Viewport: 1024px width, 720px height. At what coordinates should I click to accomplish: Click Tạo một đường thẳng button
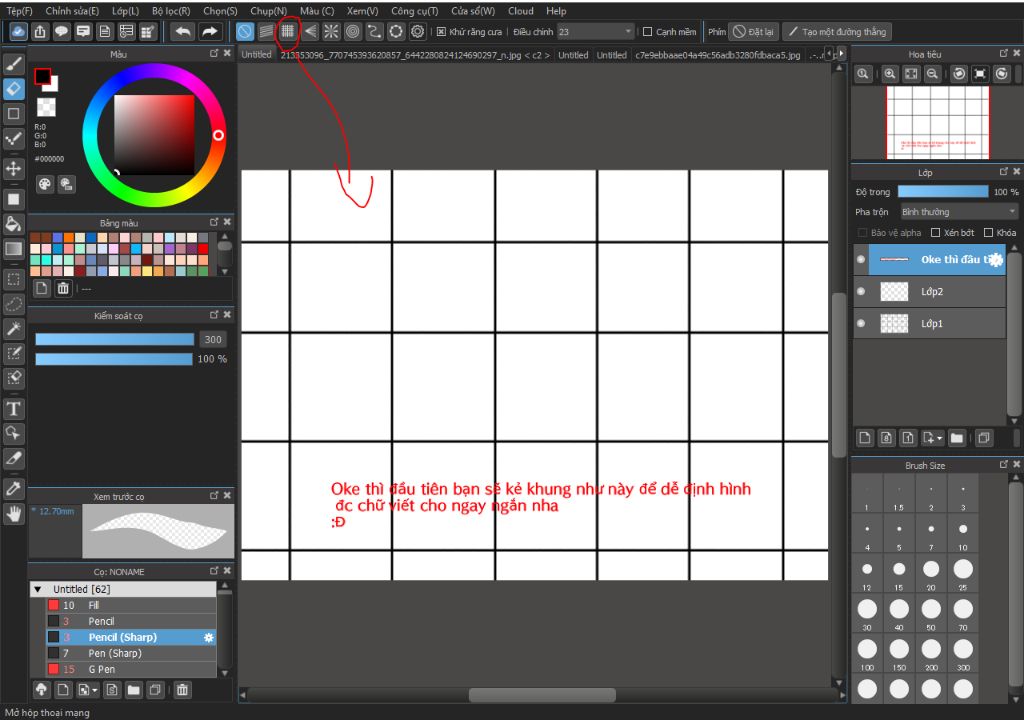tap(837, 31)
